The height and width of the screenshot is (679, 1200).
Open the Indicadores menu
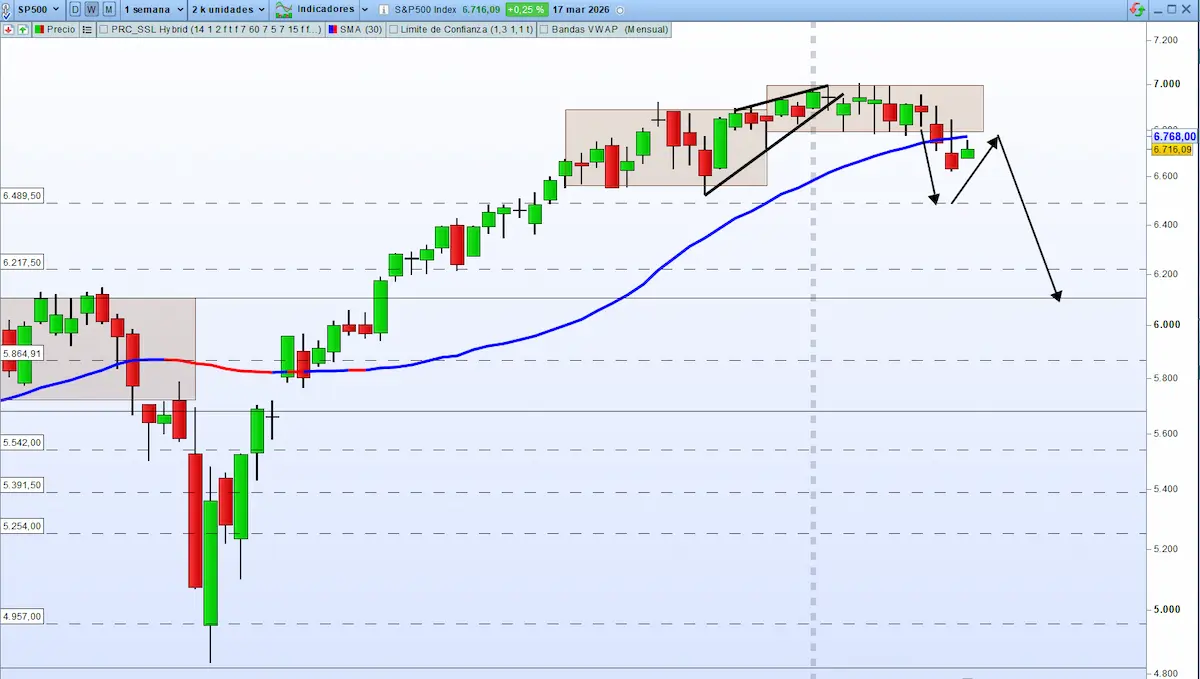point(327,8)
